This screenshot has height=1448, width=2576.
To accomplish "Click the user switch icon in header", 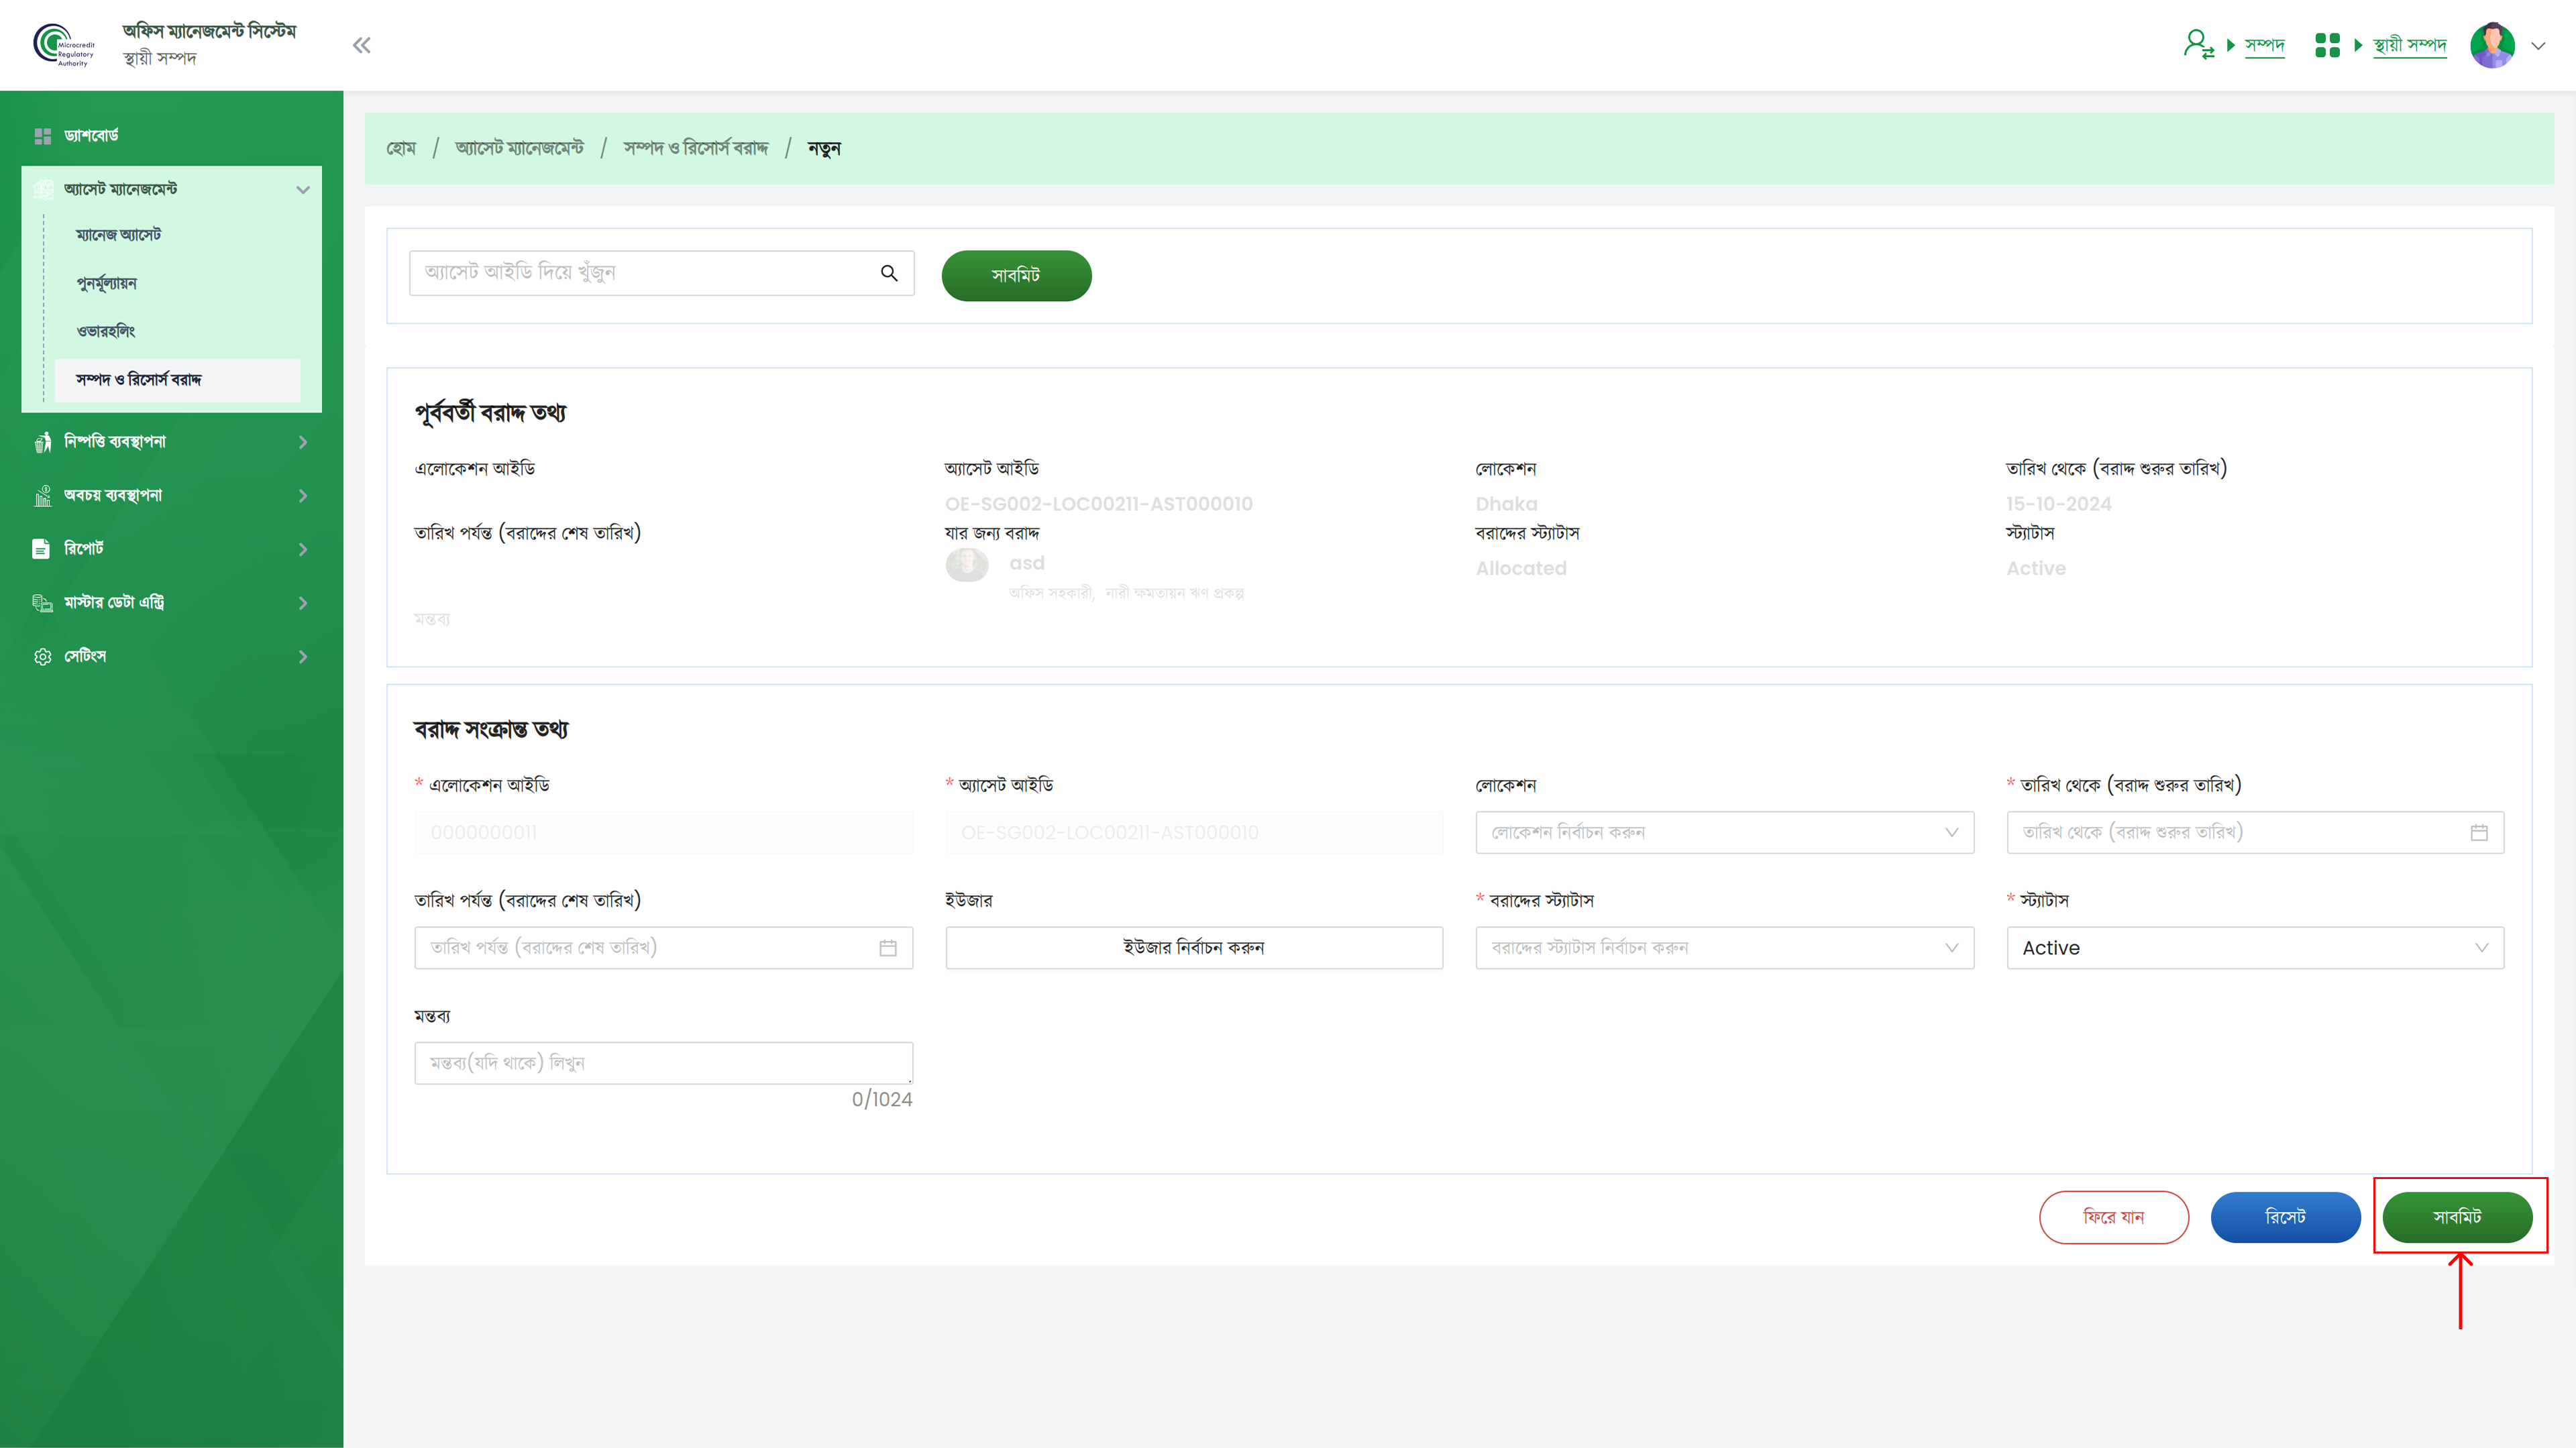I will [2198, 45].
